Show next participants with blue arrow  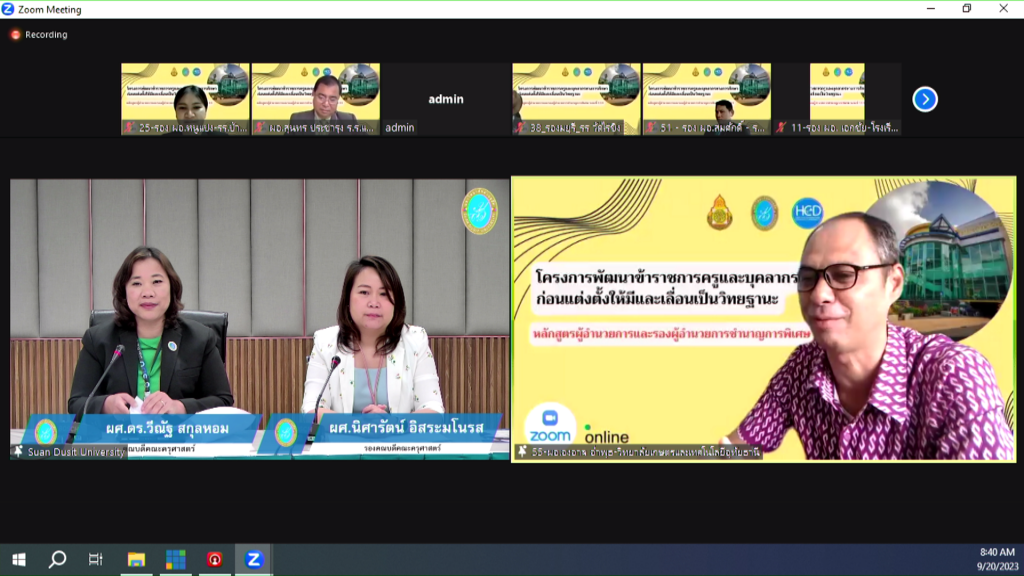click(925, 99)
